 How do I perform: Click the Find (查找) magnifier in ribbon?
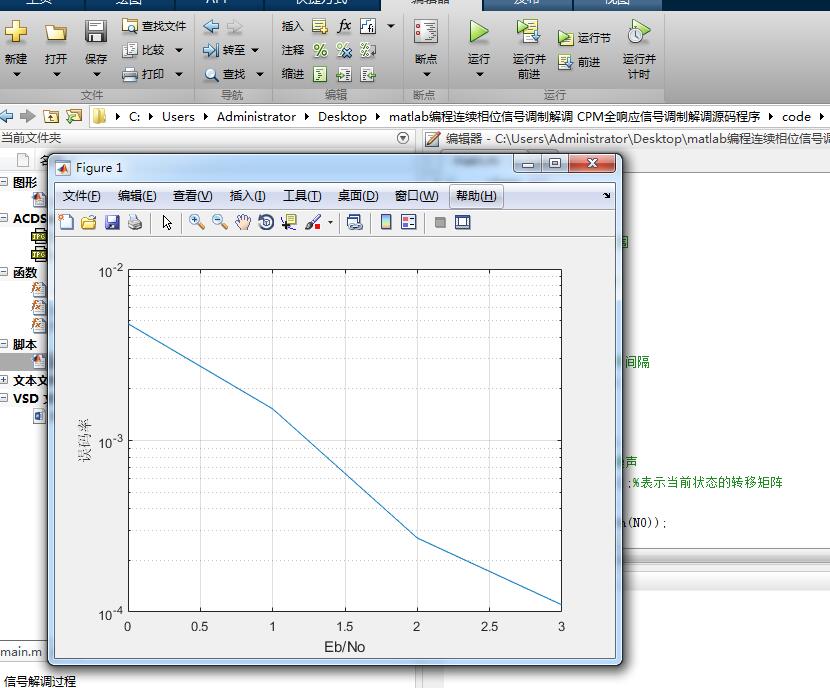tap(211, 75)
